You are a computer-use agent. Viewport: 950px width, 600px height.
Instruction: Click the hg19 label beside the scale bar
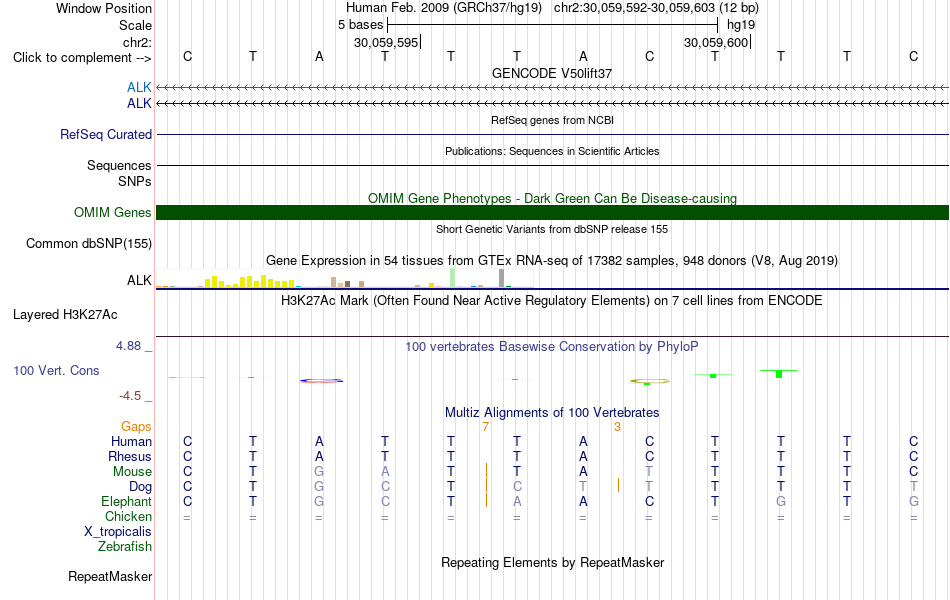[x=741, y=25]
